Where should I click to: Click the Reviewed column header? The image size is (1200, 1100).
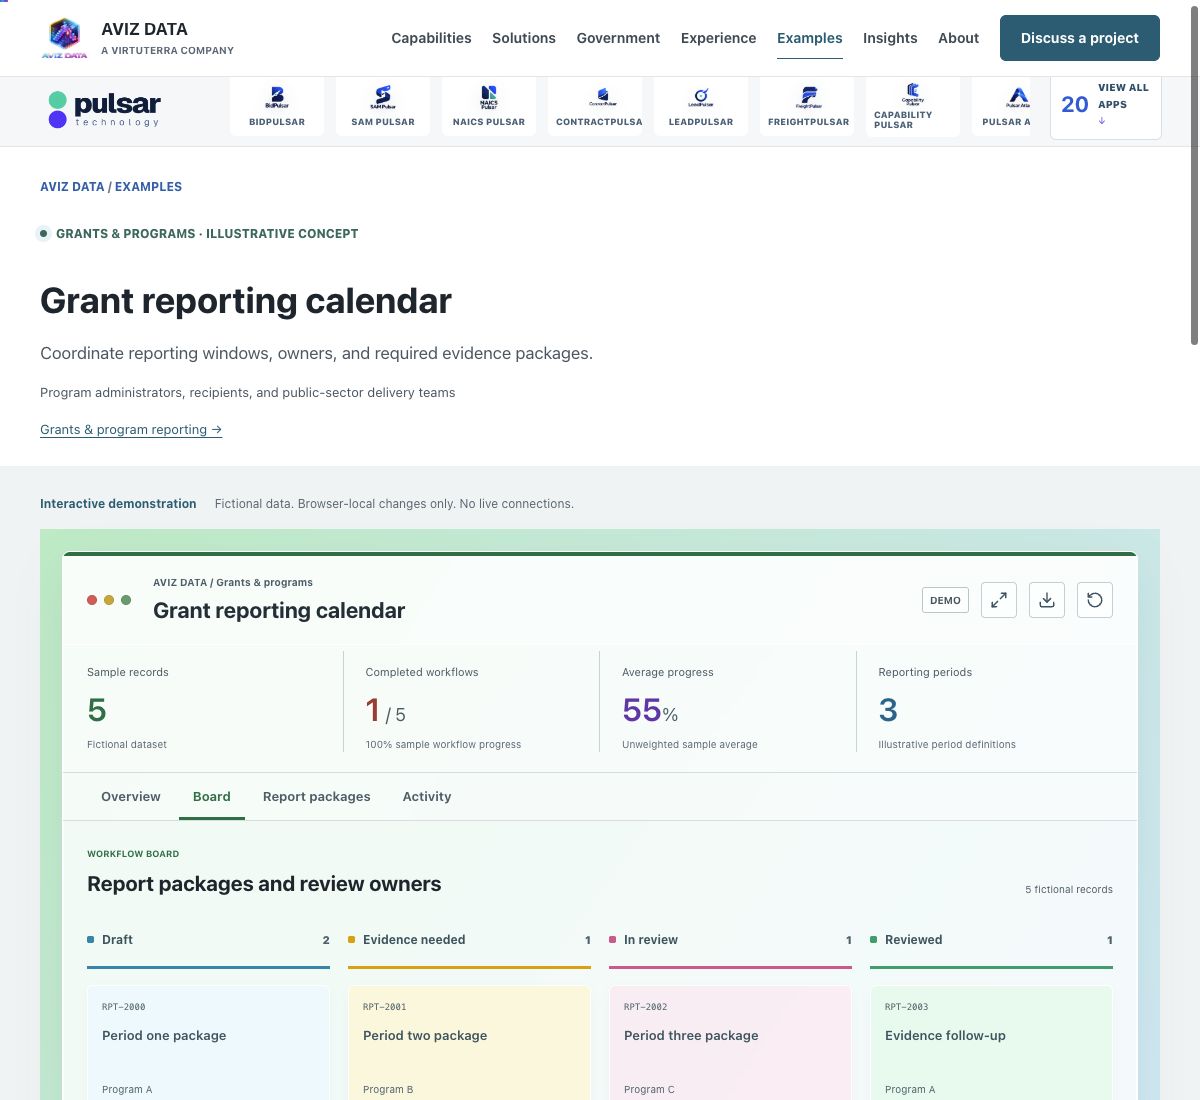(991, 940)
